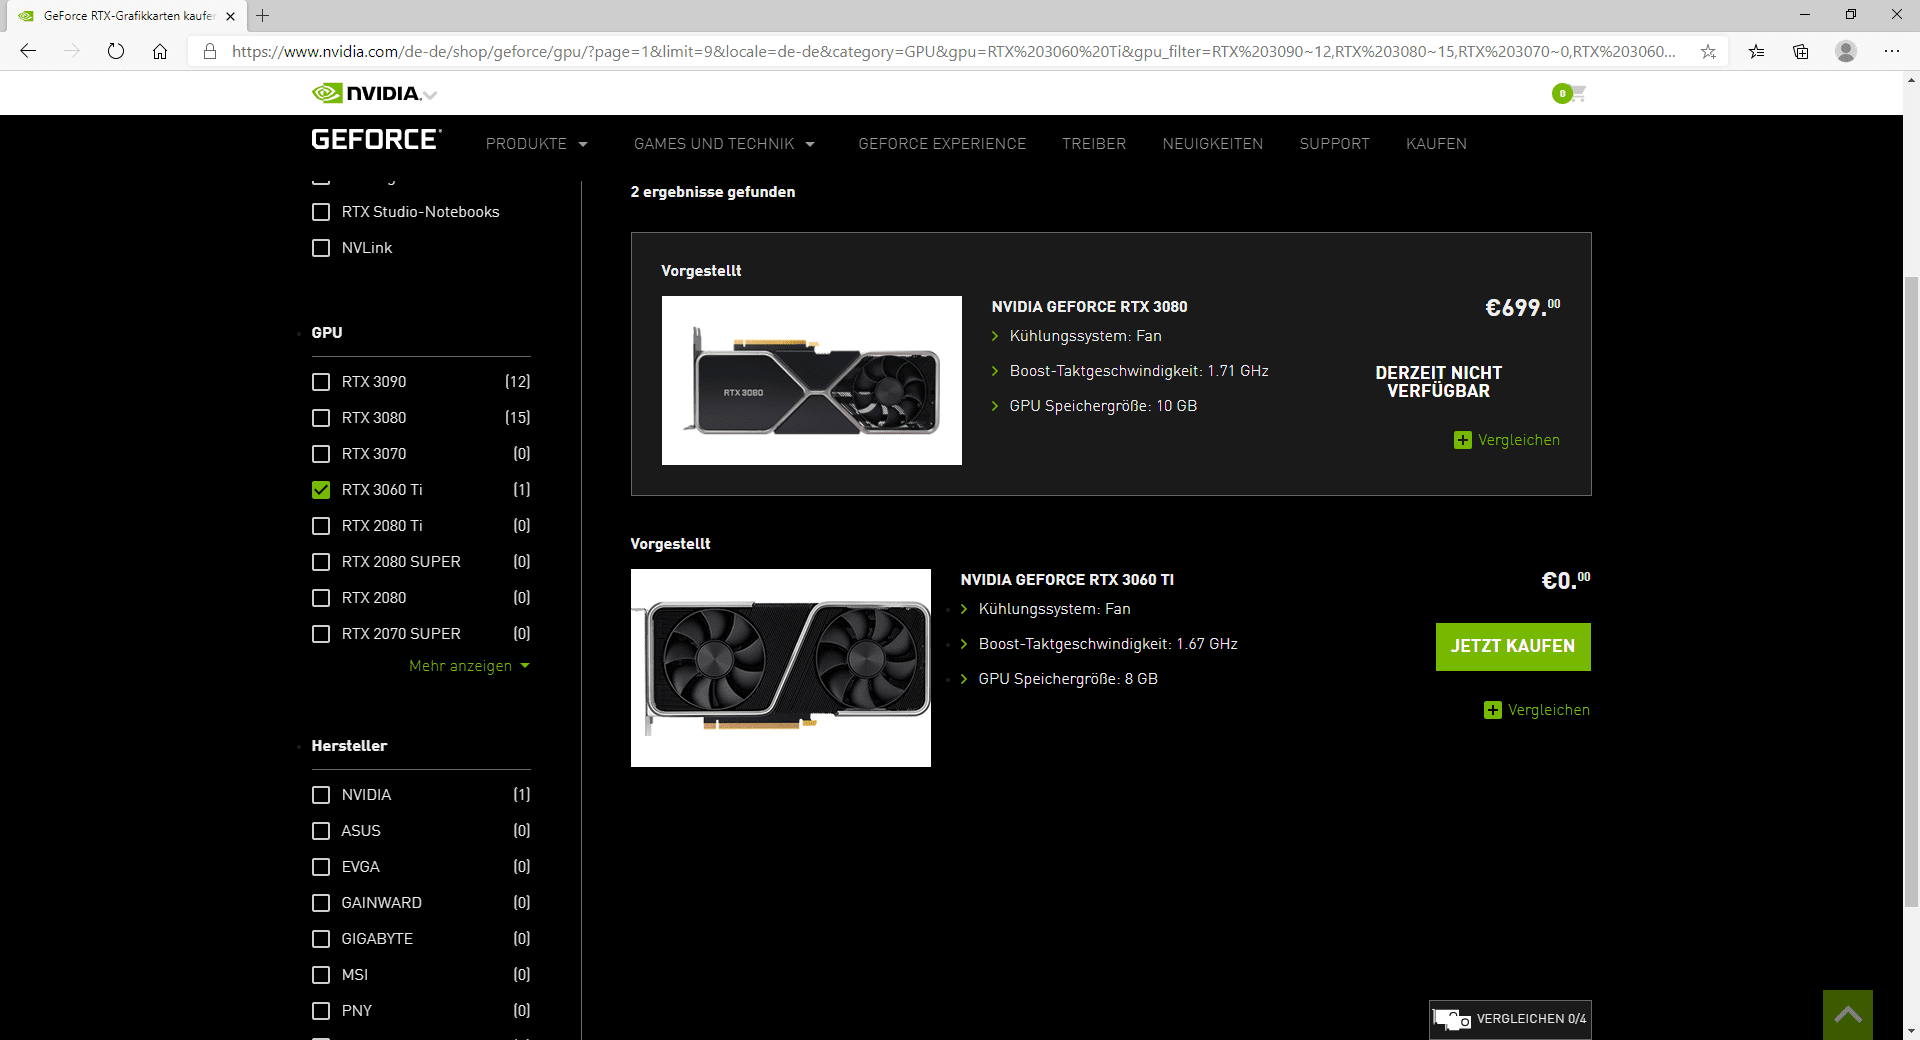The width and height of the screenshot is (1920, 1040).
Task: Expand the GAMES UND TECHNIK dropdown
Action: (724, 144)
